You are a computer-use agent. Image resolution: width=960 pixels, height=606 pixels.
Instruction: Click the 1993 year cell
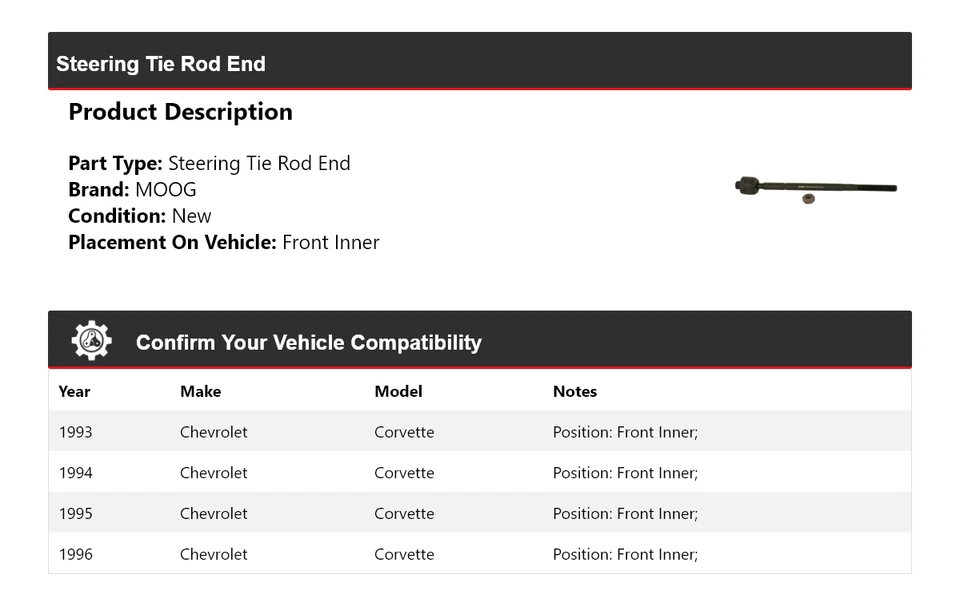[x=75, y=432]
